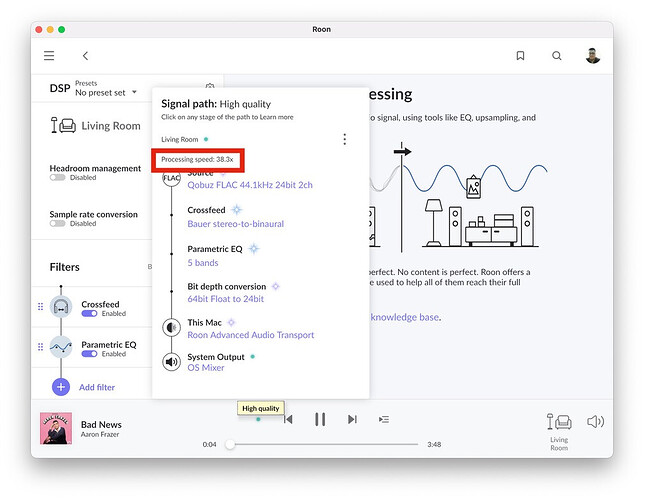Open the OS Mixer link
Screen dimensions: 645x500
tap(206, 368)
